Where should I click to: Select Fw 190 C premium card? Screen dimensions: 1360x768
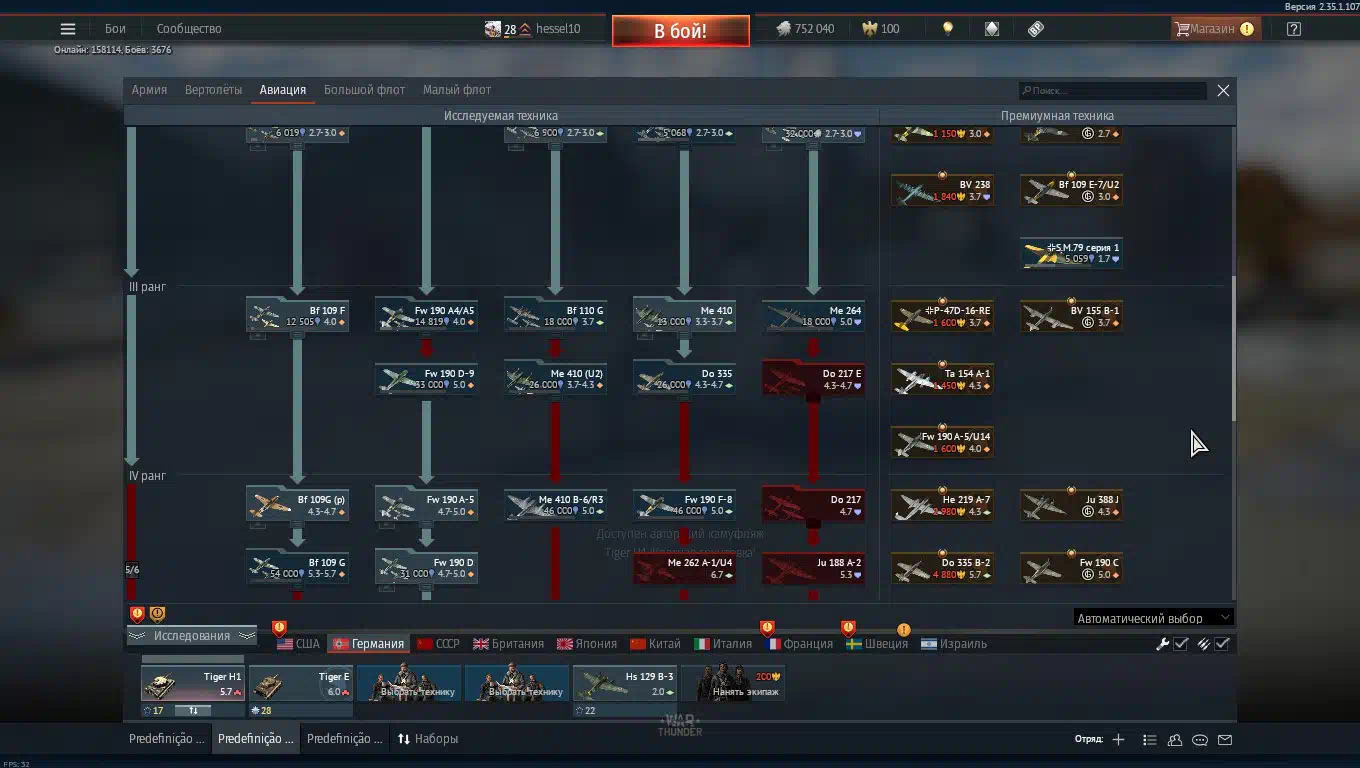1071,568
